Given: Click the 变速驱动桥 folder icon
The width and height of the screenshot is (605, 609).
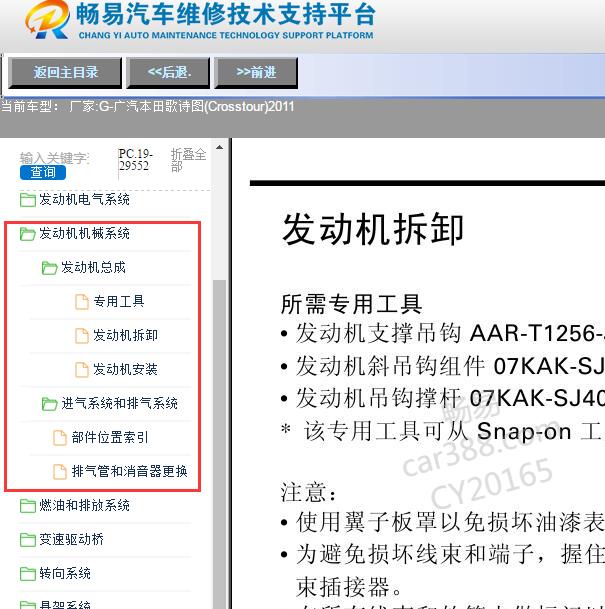Looking at the screenshot, I should click(x=28, y=540).
